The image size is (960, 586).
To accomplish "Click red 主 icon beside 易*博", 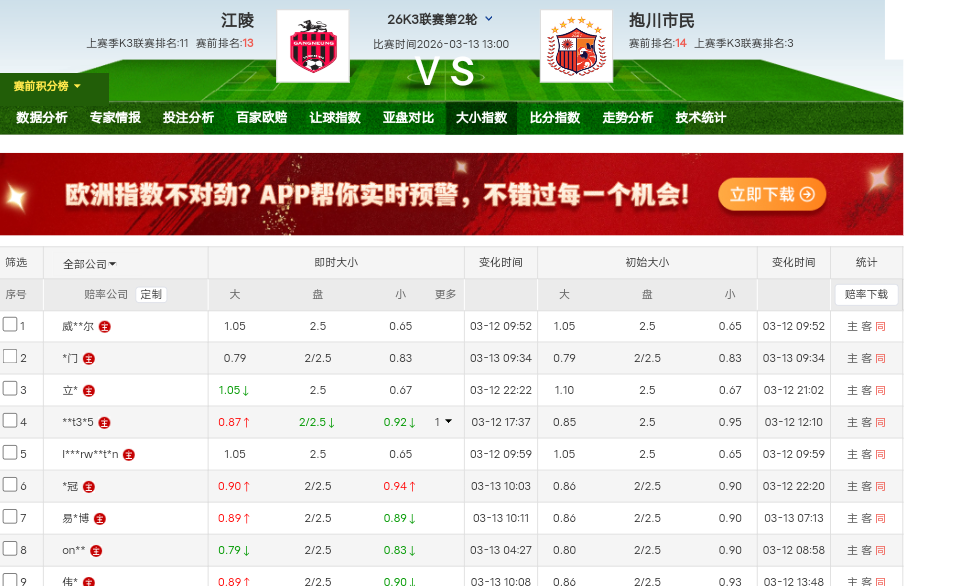I will tap(99, 518).
